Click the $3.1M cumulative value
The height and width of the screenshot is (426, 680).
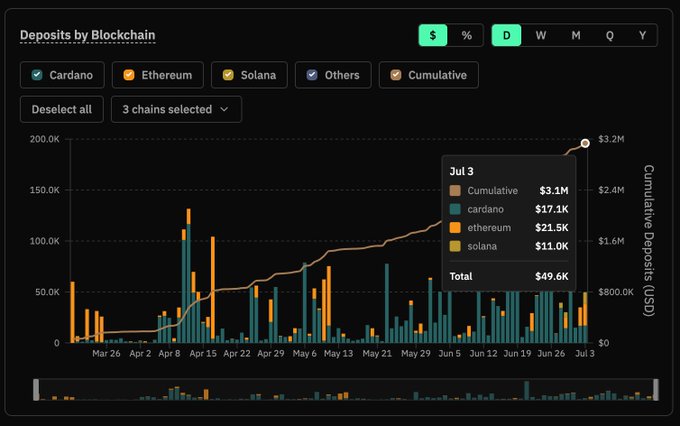[x=554, y=190]
